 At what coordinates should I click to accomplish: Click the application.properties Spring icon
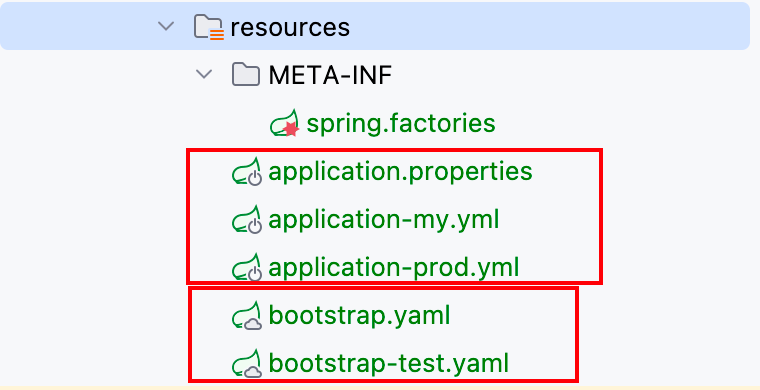pyautogui.click(x=247, y=172)
